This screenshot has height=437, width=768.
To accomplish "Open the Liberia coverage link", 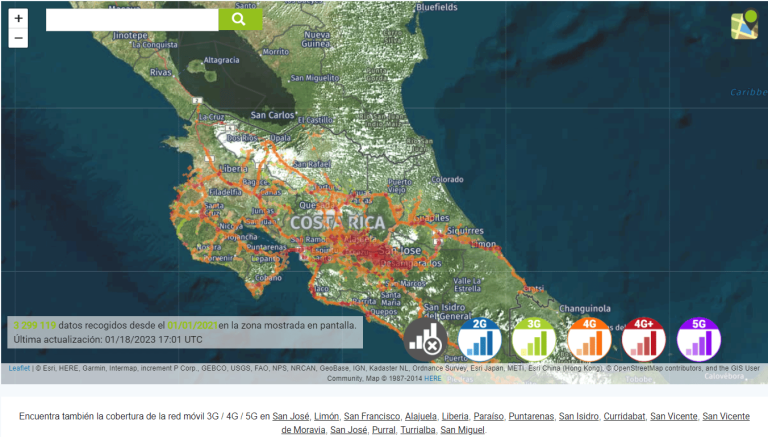I will (x=455, y=416).
